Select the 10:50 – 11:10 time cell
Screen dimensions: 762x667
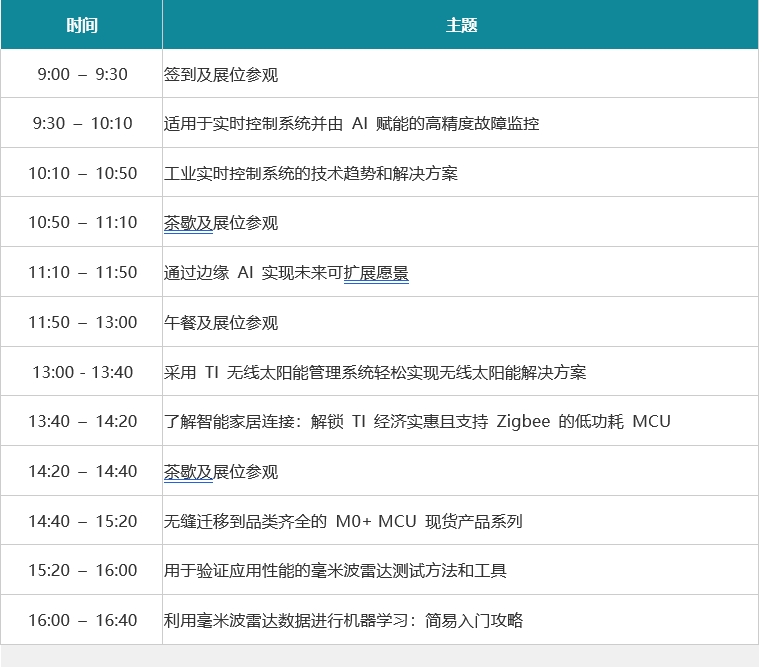pos(82,222)
